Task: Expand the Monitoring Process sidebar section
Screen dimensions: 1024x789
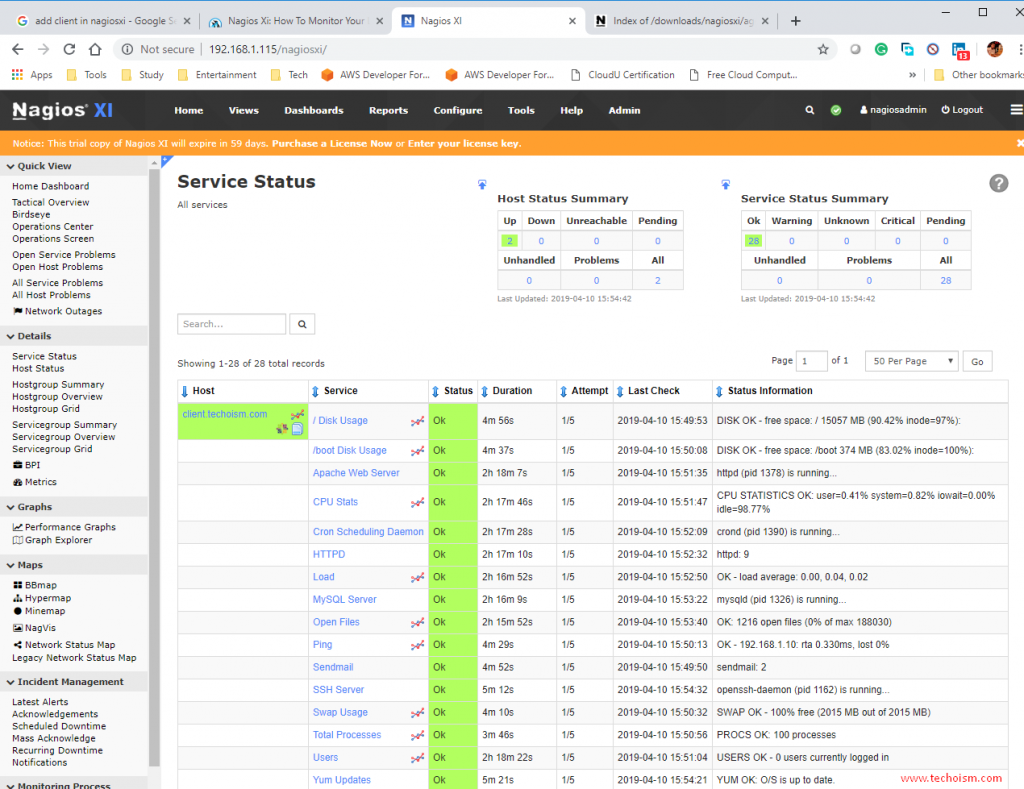Action: [10, 785]
